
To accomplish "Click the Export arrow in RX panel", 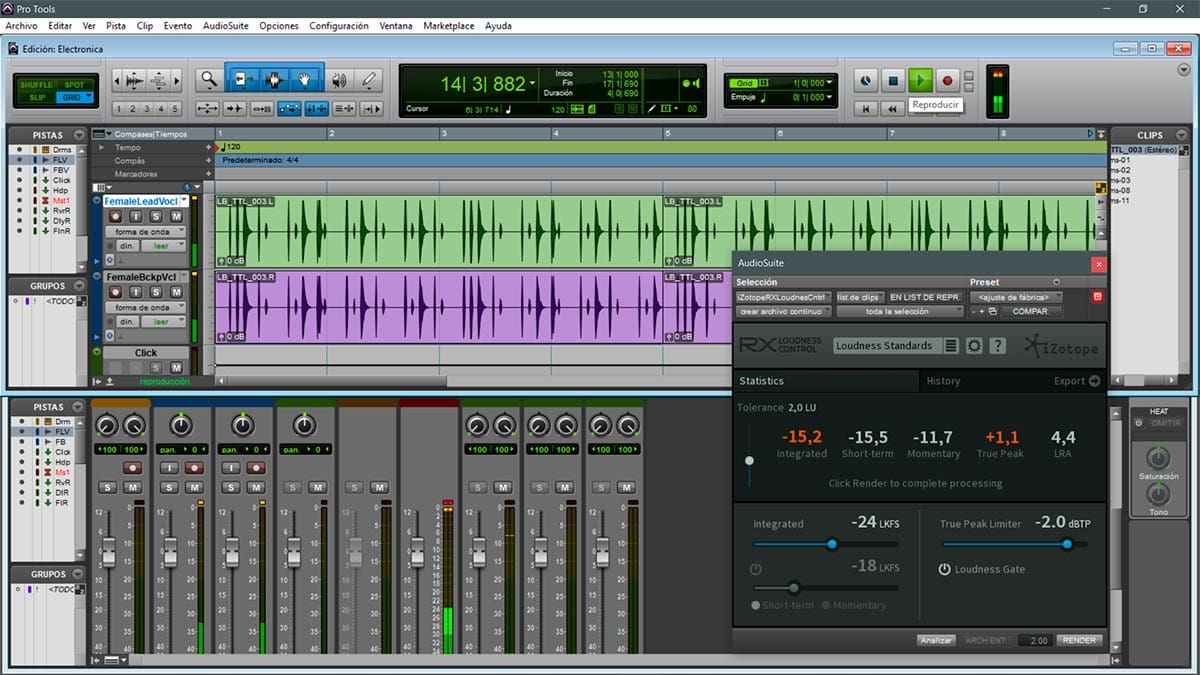I will tap(1094, 381).
